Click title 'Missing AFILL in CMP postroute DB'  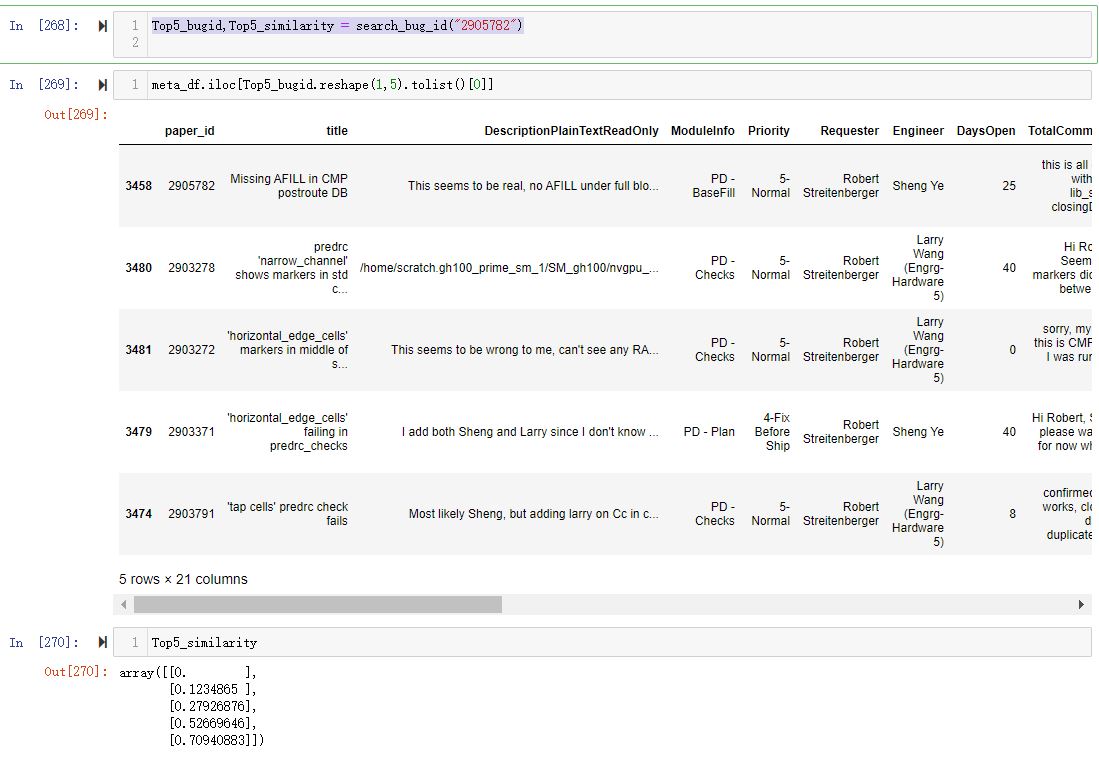[289, 186]
